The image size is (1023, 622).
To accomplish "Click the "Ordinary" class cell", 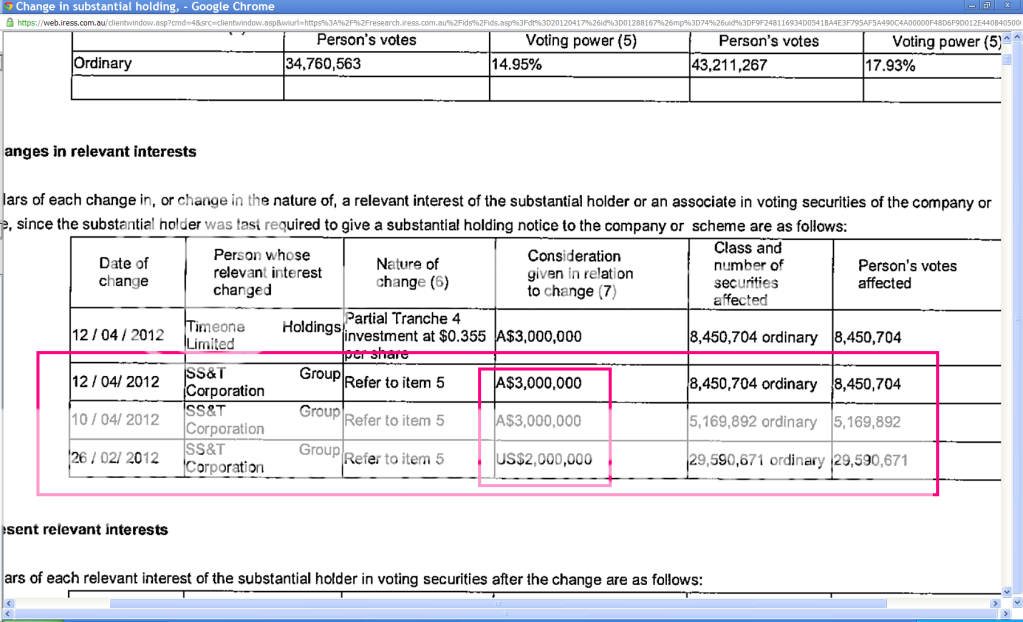I will tap(102, 63).
